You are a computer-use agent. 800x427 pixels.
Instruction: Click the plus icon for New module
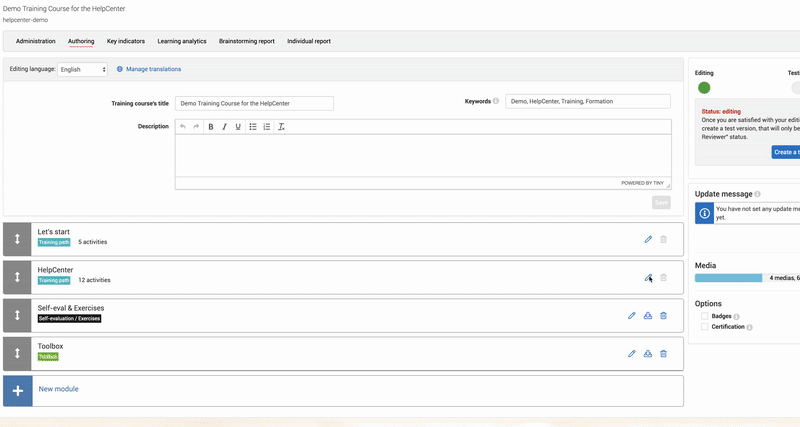(18, 391)
